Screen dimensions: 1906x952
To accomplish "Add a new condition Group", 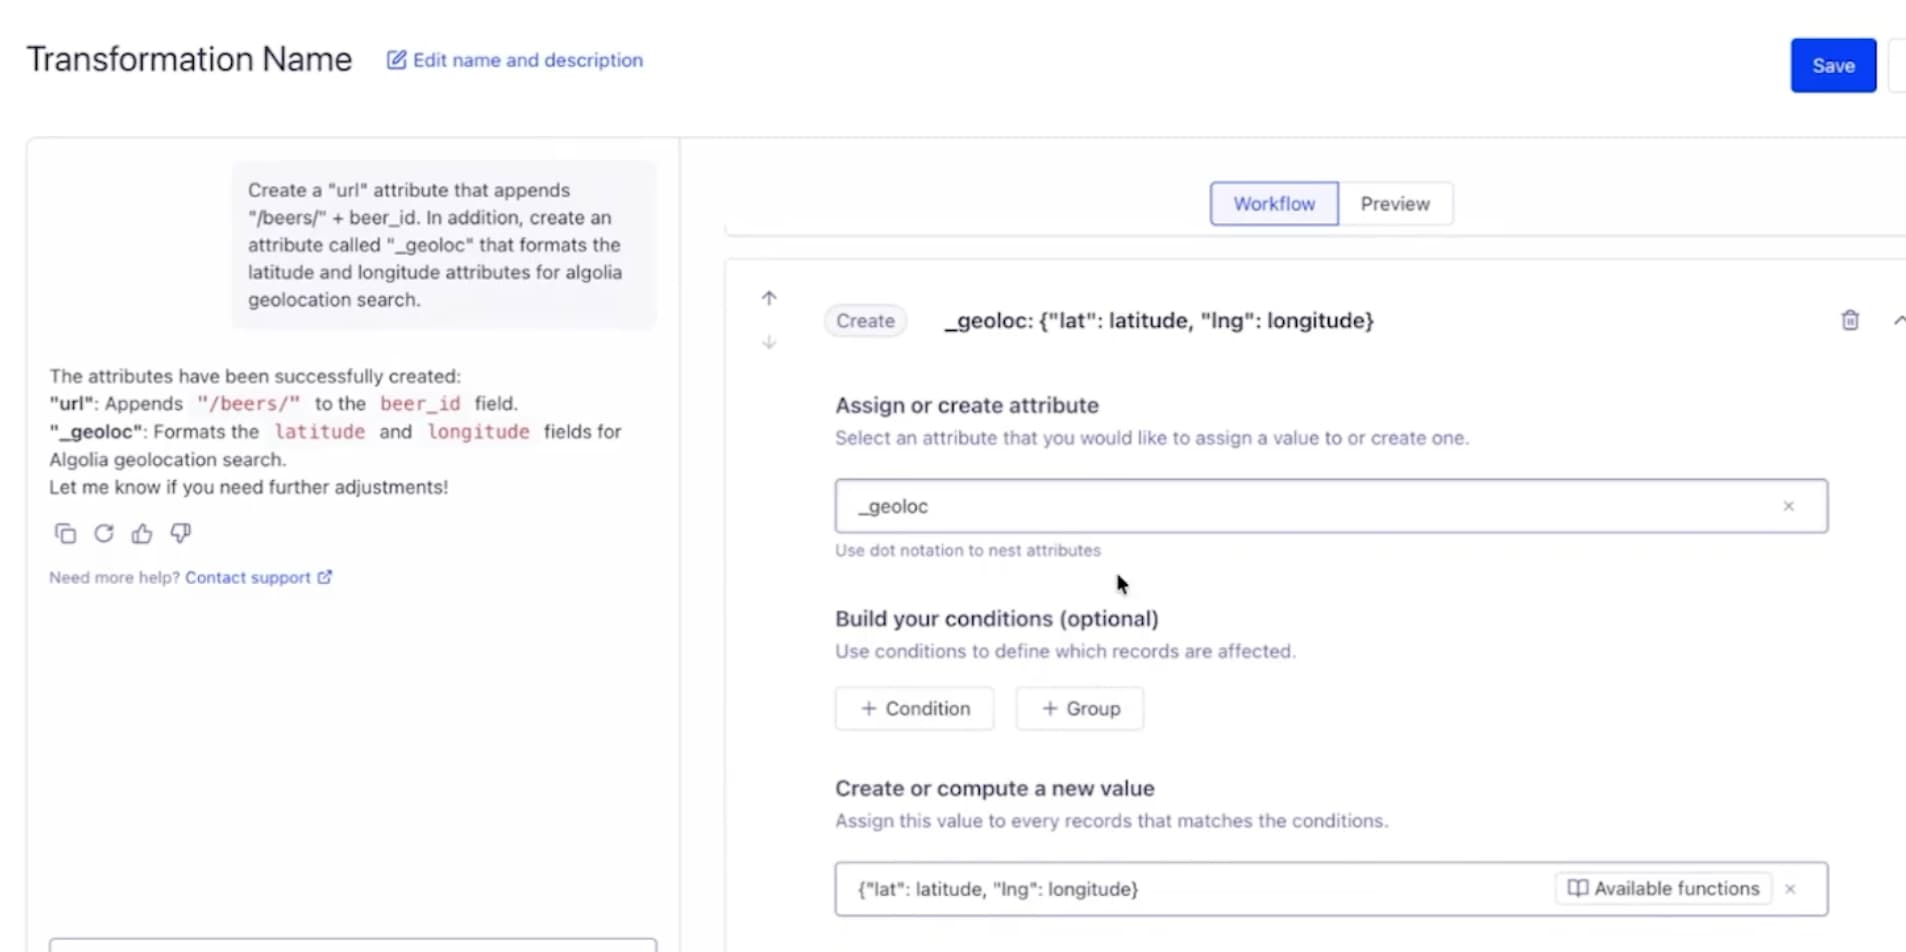I will (x=1079, y=709).
